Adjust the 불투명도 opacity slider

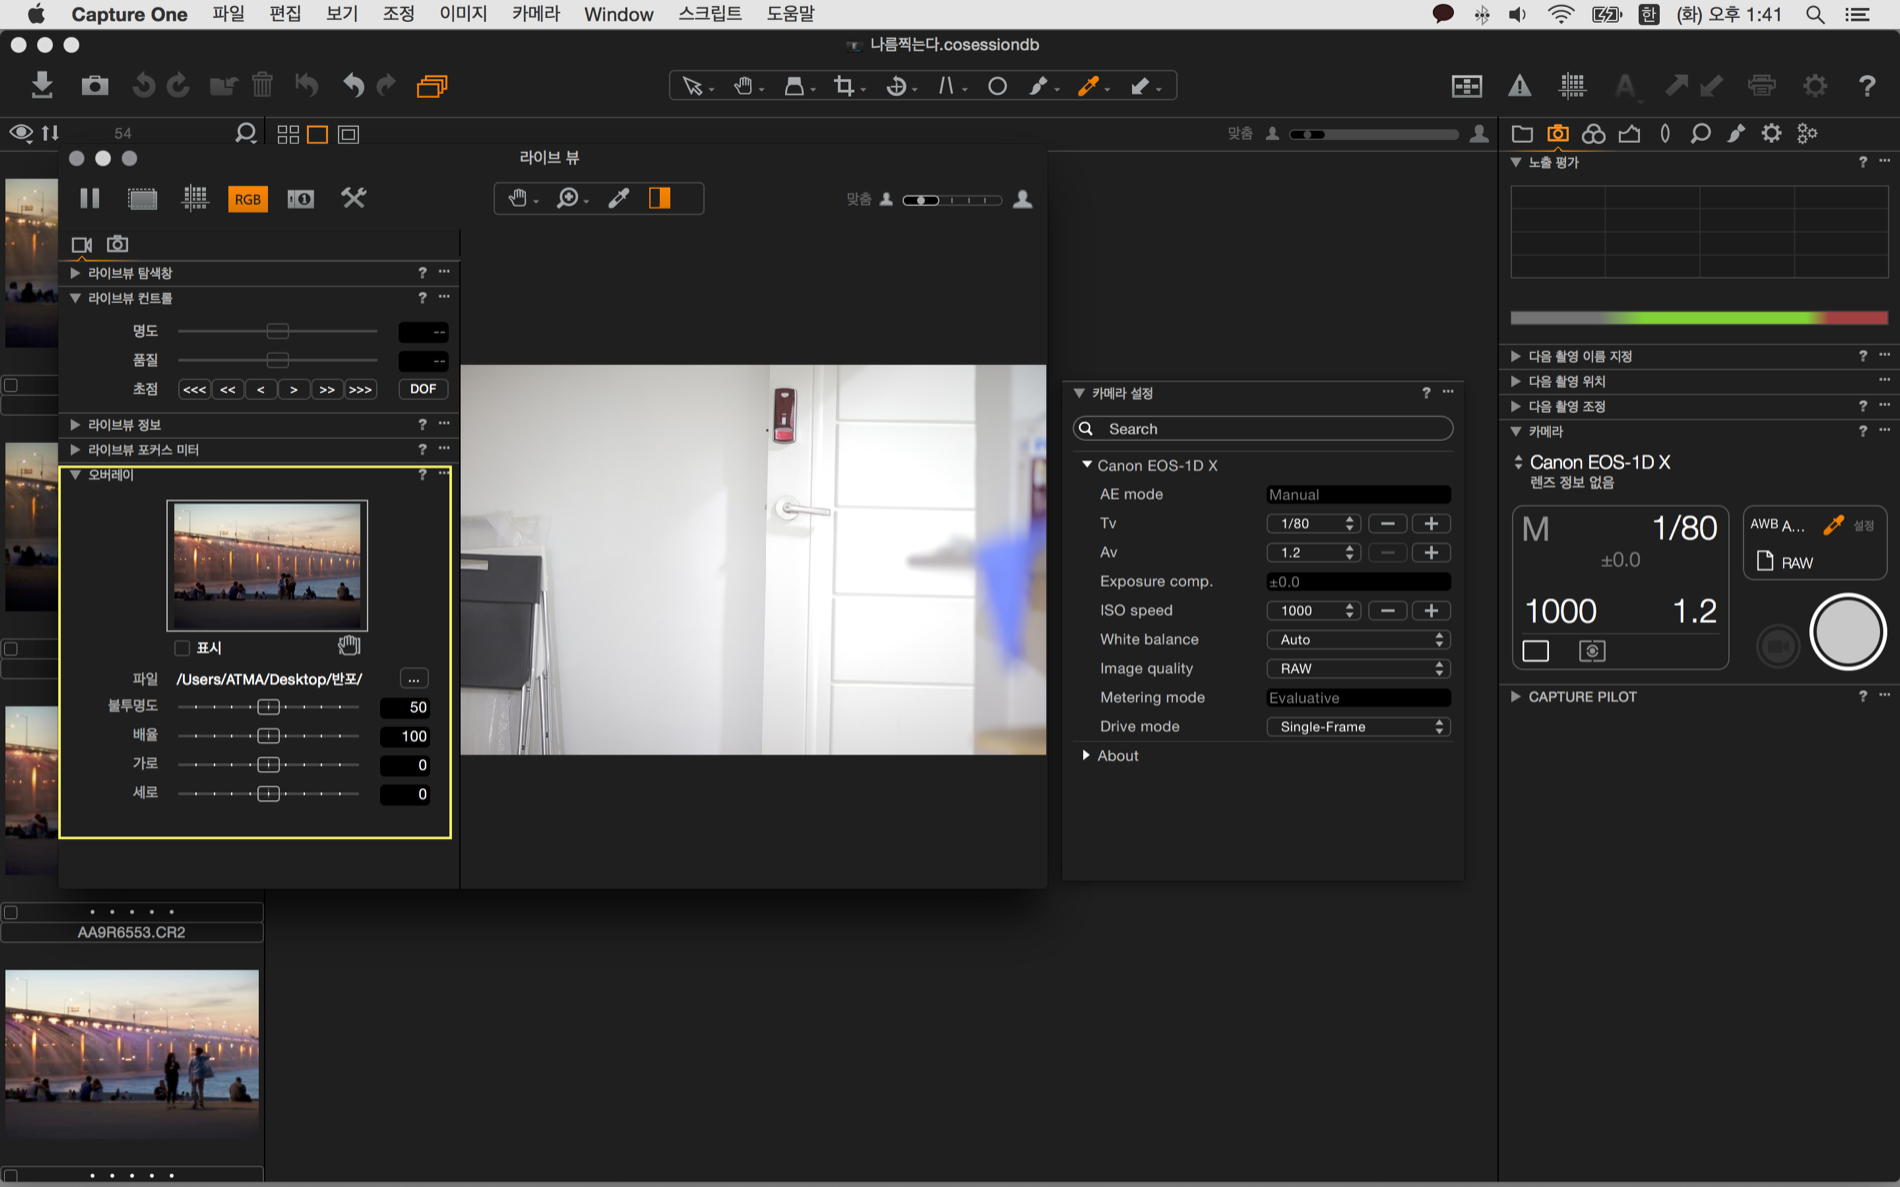(268, 707)
